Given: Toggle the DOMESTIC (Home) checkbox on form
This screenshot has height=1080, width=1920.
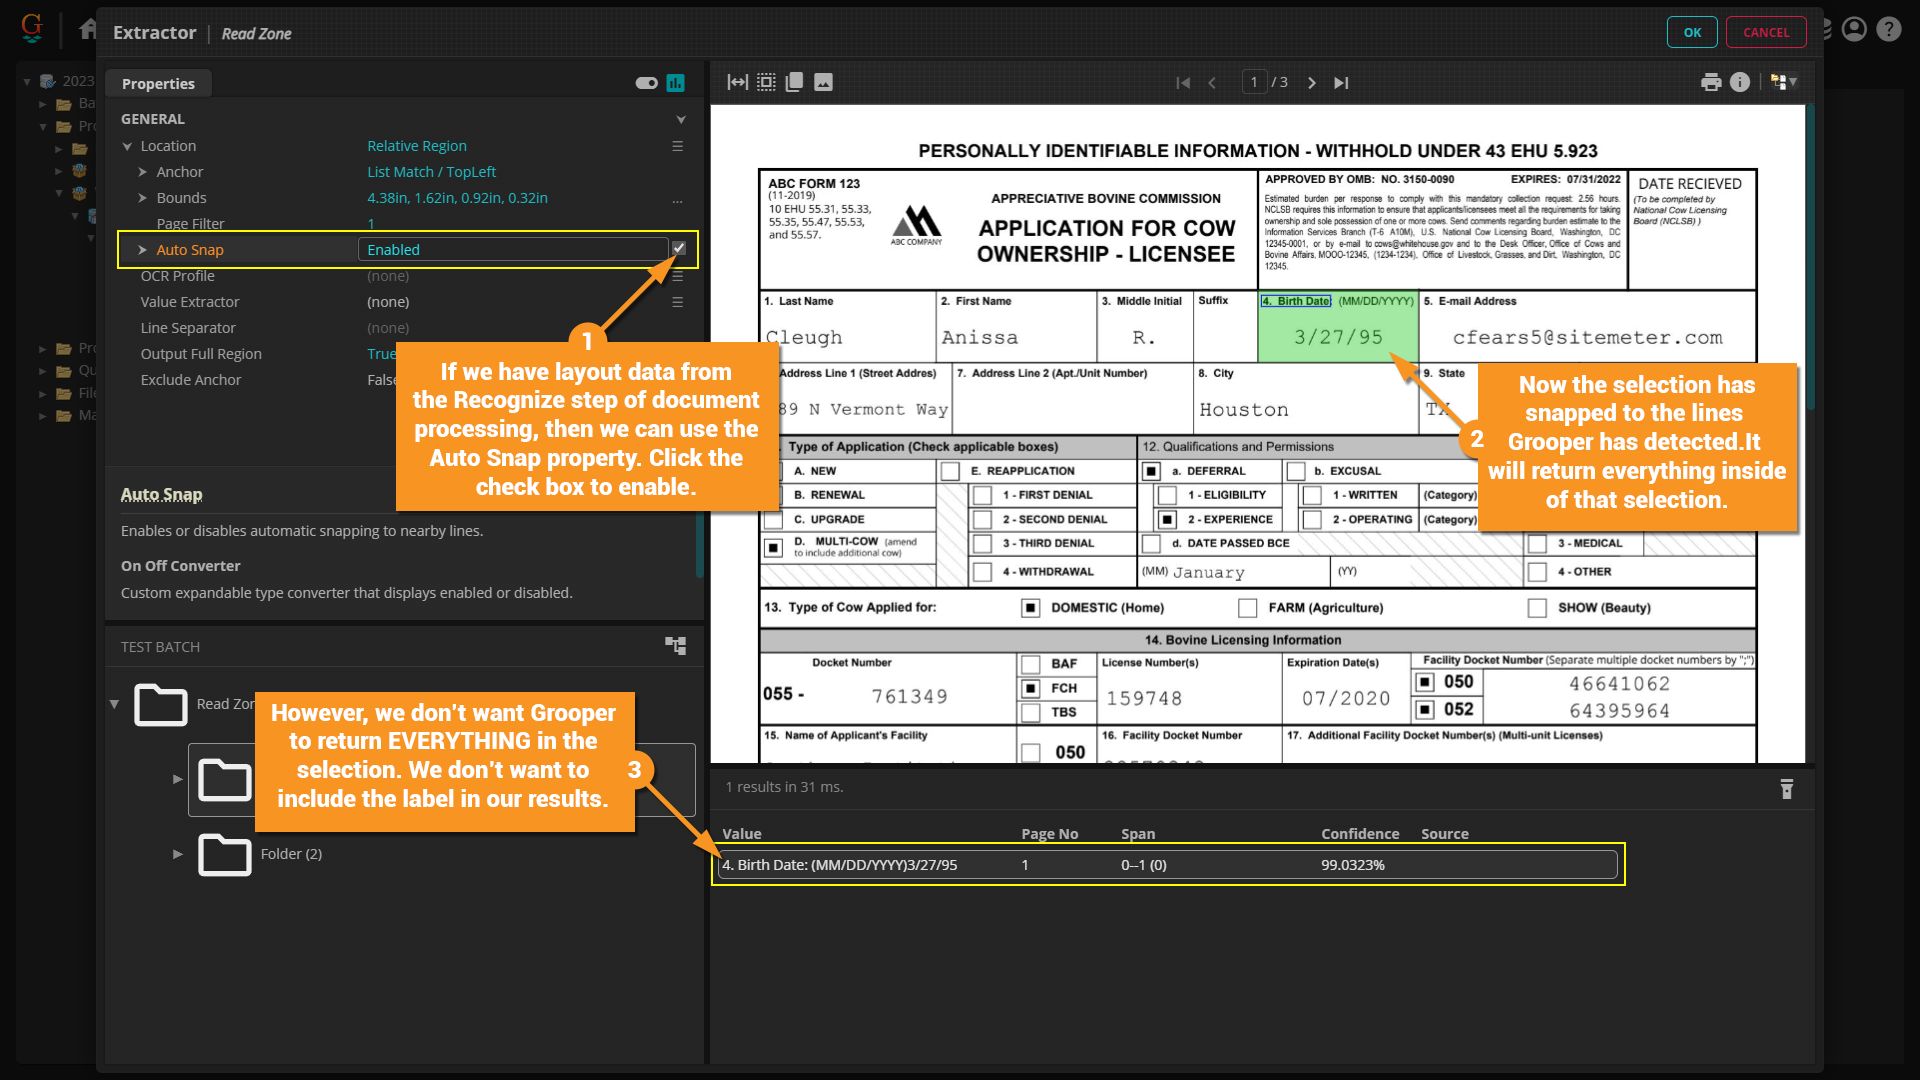Looking at the screenshot, I should pyautogui.click(x=1031, y=608).
